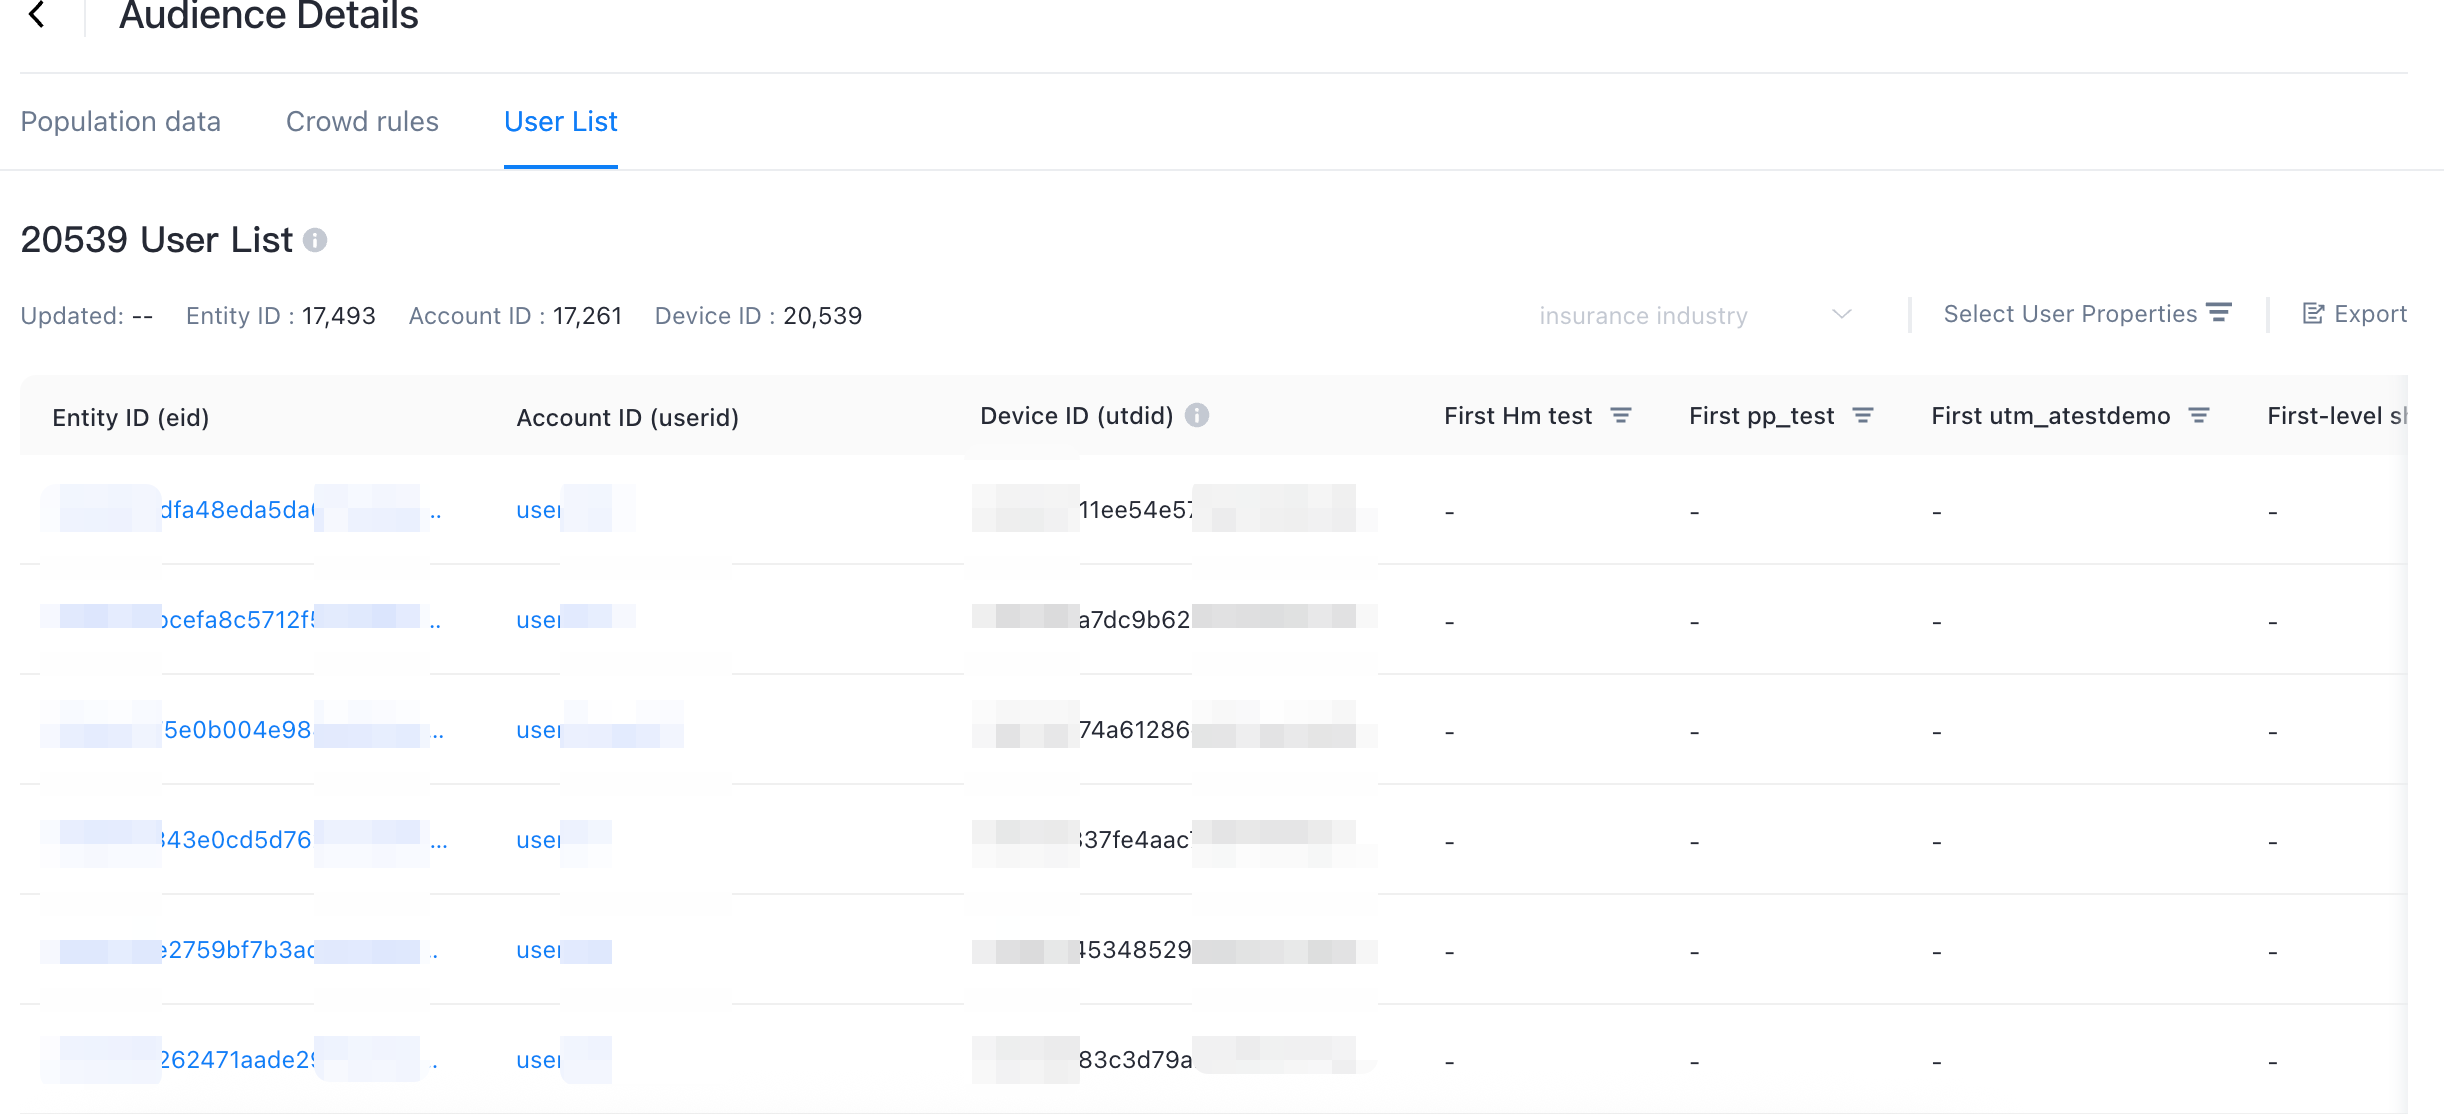The width and height of the screenshot is (2444, 1114).
Task: Open the Population data tab
Action: 120,121
